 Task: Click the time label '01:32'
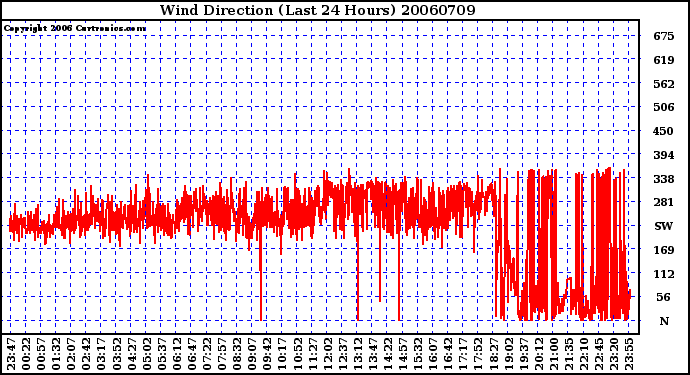(x=57, y=354)
